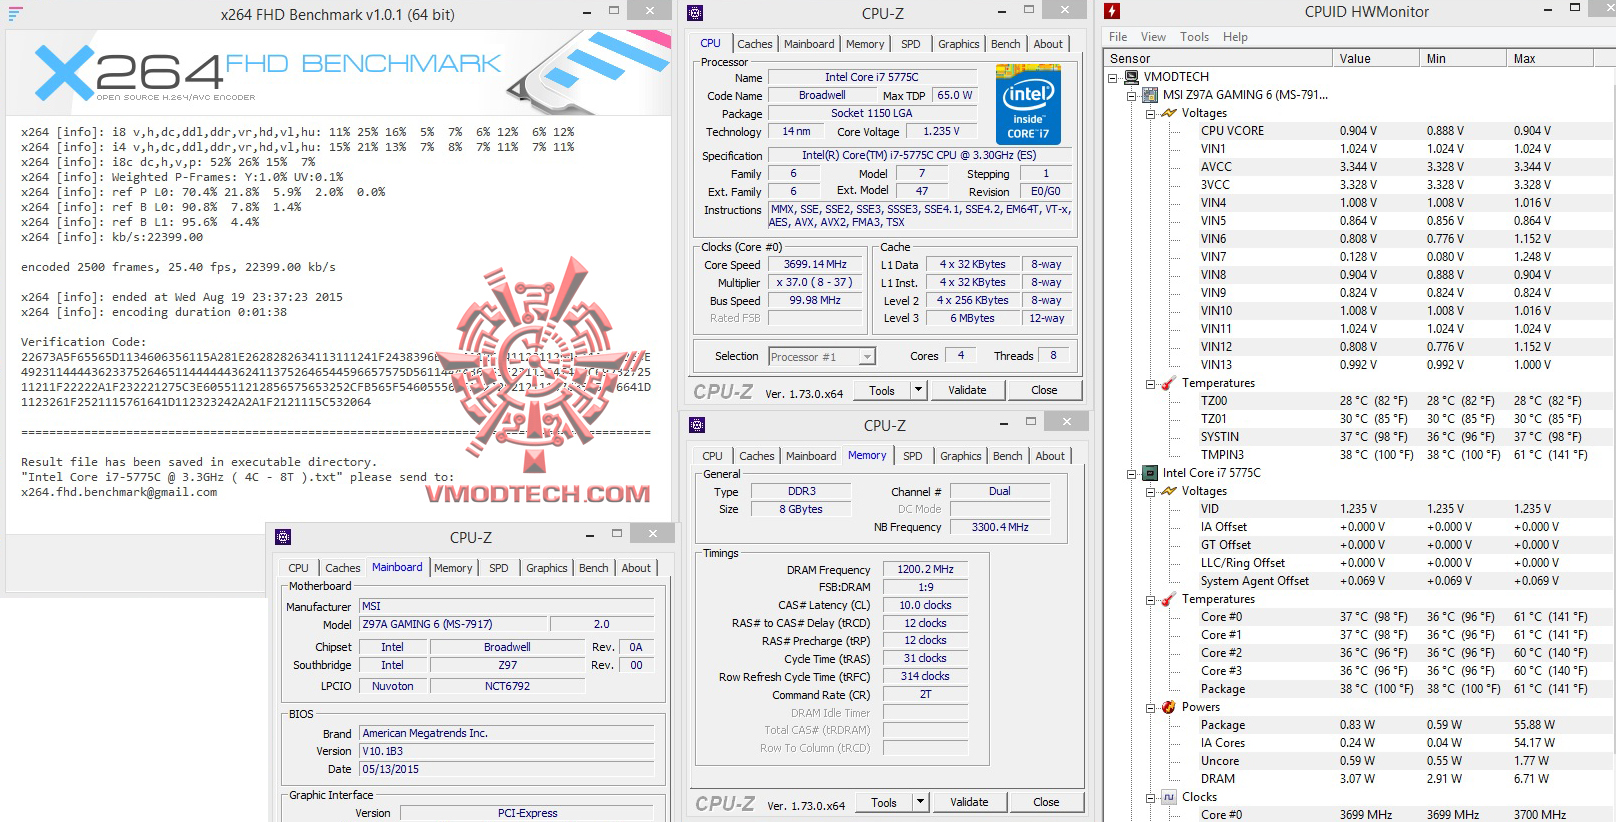Click the x264.fhd.benchmark@gmail.com address text

119,492
